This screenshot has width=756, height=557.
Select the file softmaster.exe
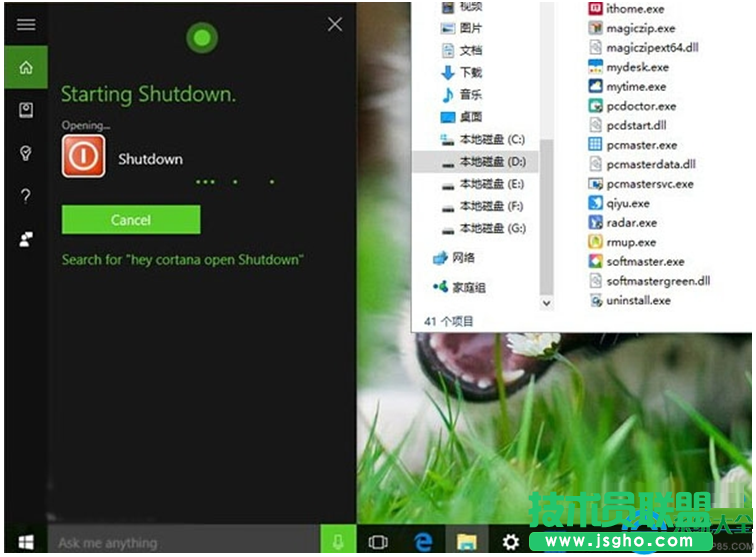pos(636,261)
